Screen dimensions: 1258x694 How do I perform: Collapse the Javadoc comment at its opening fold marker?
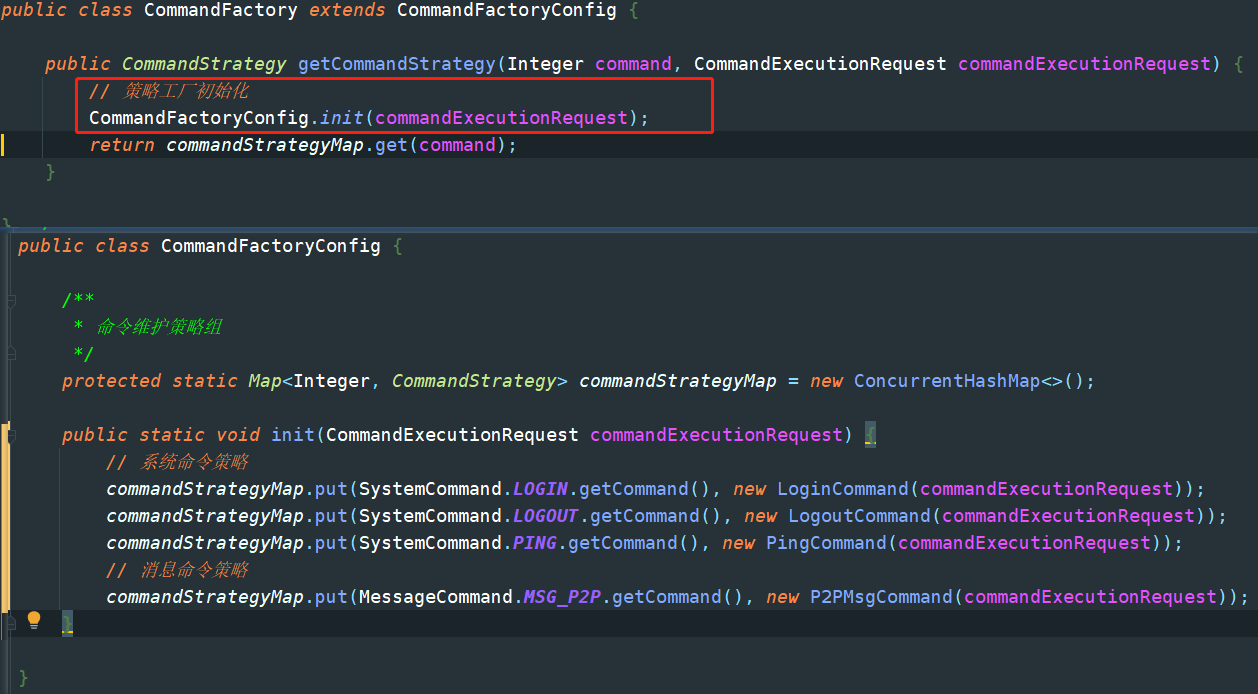(11, 300)
